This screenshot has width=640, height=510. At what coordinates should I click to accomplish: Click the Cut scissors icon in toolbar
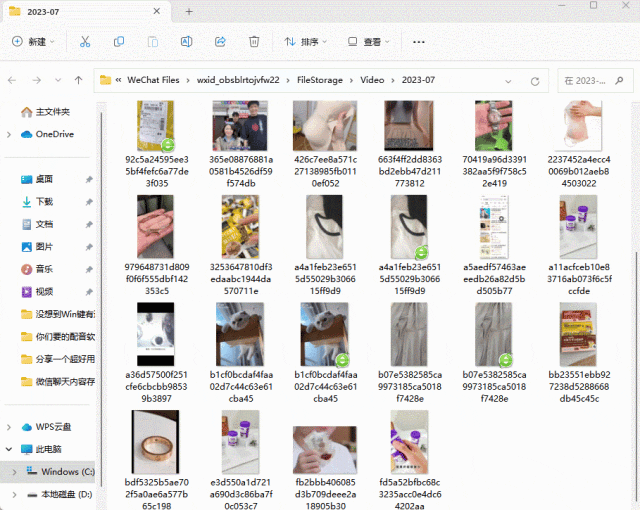point(85,42)
